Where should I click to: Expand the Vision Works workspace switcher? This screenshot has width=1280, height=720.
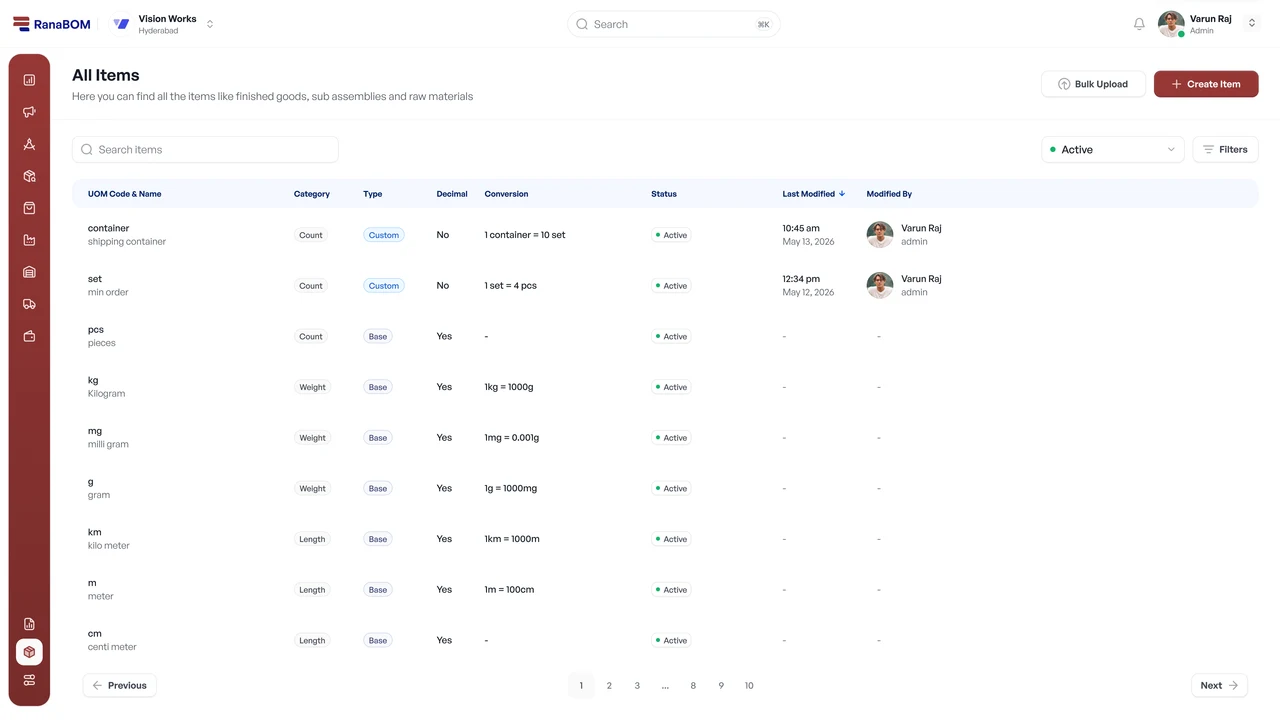tap(210, 24)
